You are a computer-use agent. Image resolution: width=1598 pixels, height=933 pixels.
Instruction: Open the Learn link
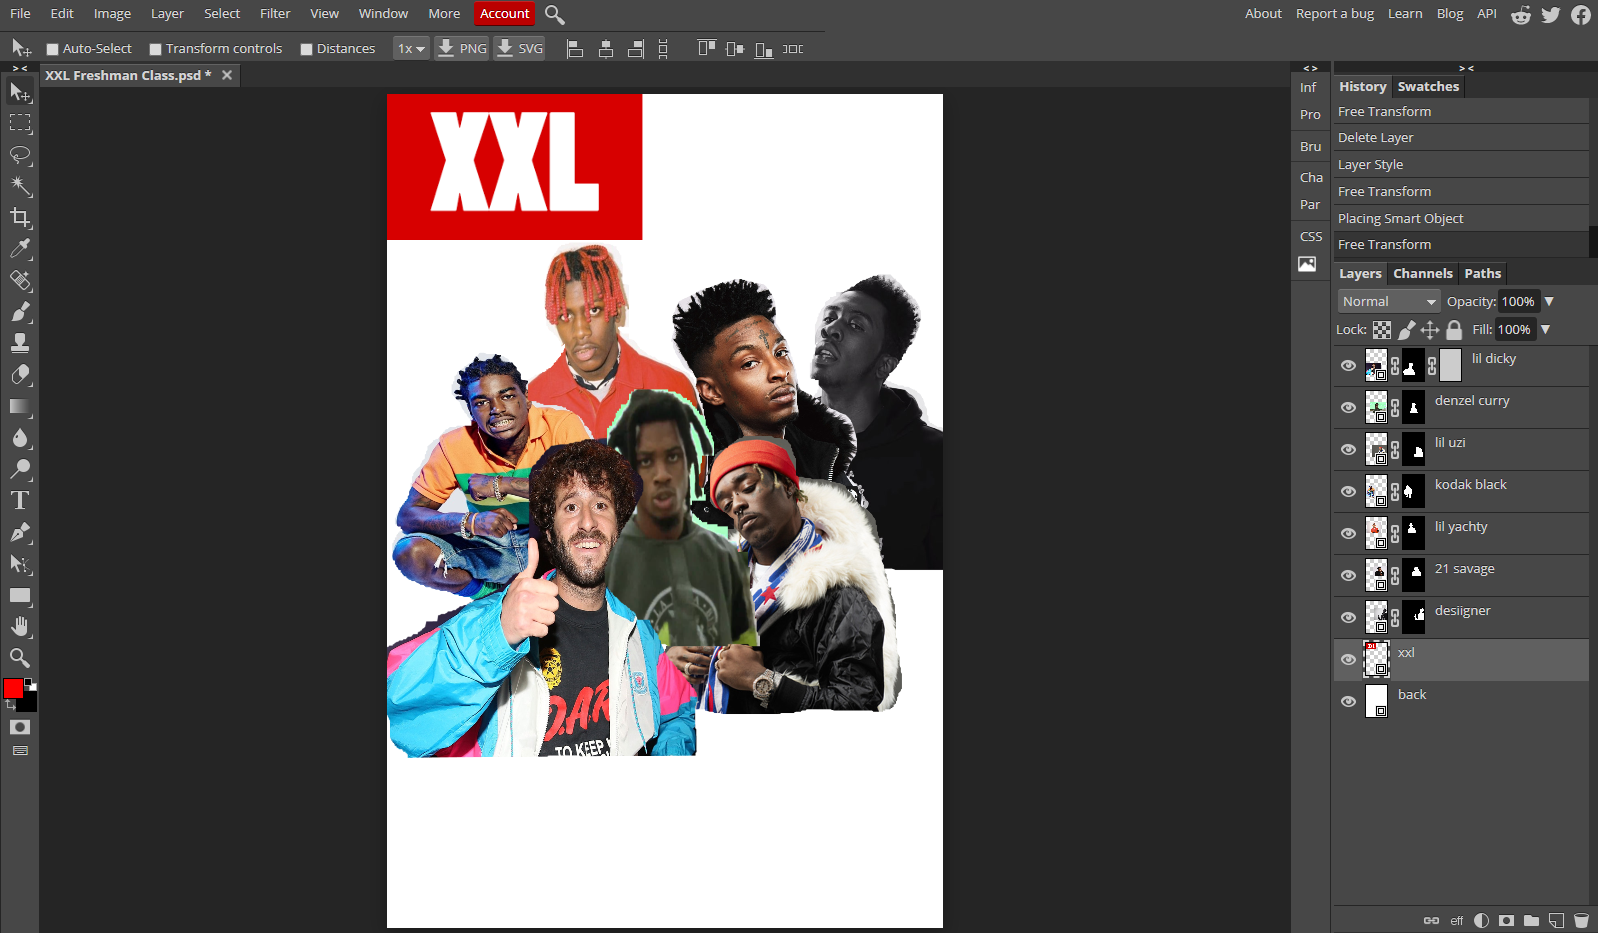[1404, 14]
